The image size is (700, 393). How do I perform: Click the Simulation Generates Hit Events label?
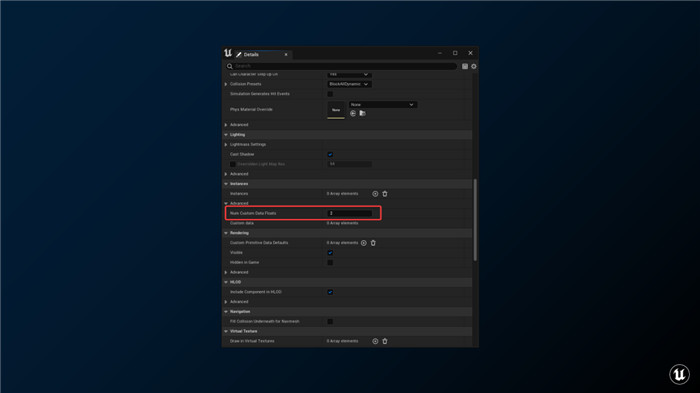260,94
